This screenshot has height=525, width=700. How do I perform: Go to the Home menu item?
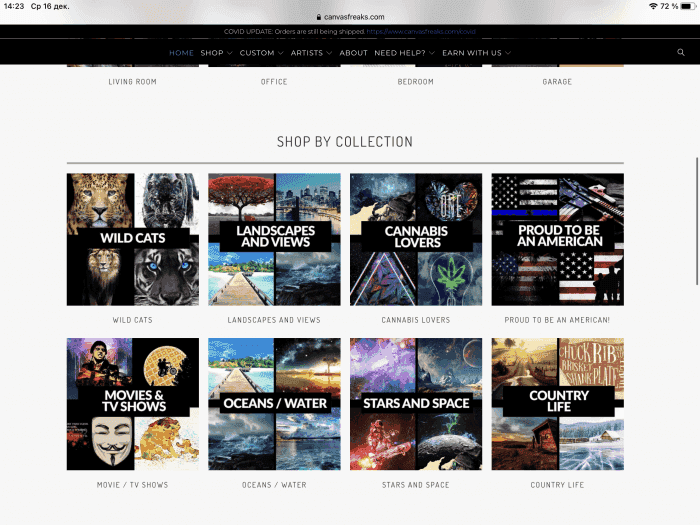click(181, 52)
